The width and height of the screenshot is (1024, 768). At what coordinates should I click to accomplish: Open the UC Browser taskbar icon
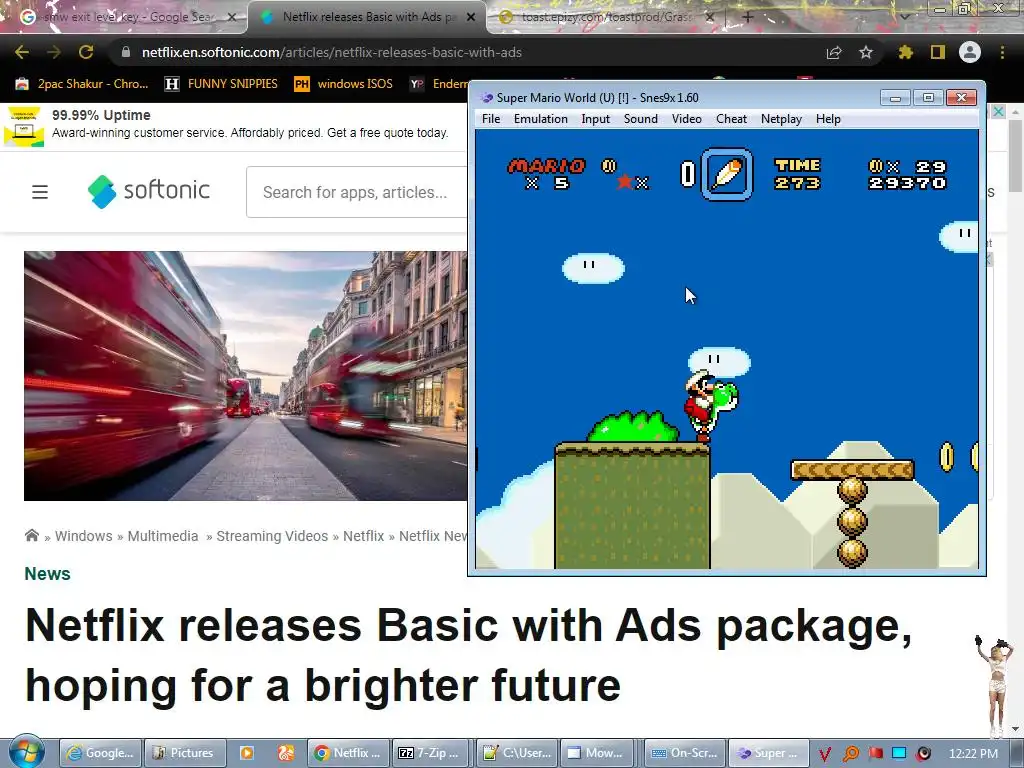tap(285, 753)
